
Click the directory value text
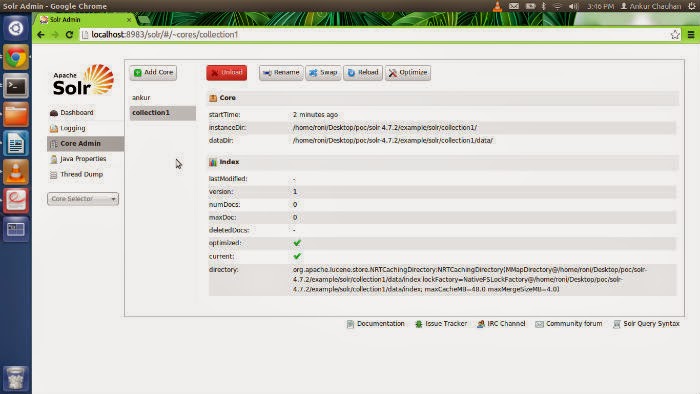point(470,280)
